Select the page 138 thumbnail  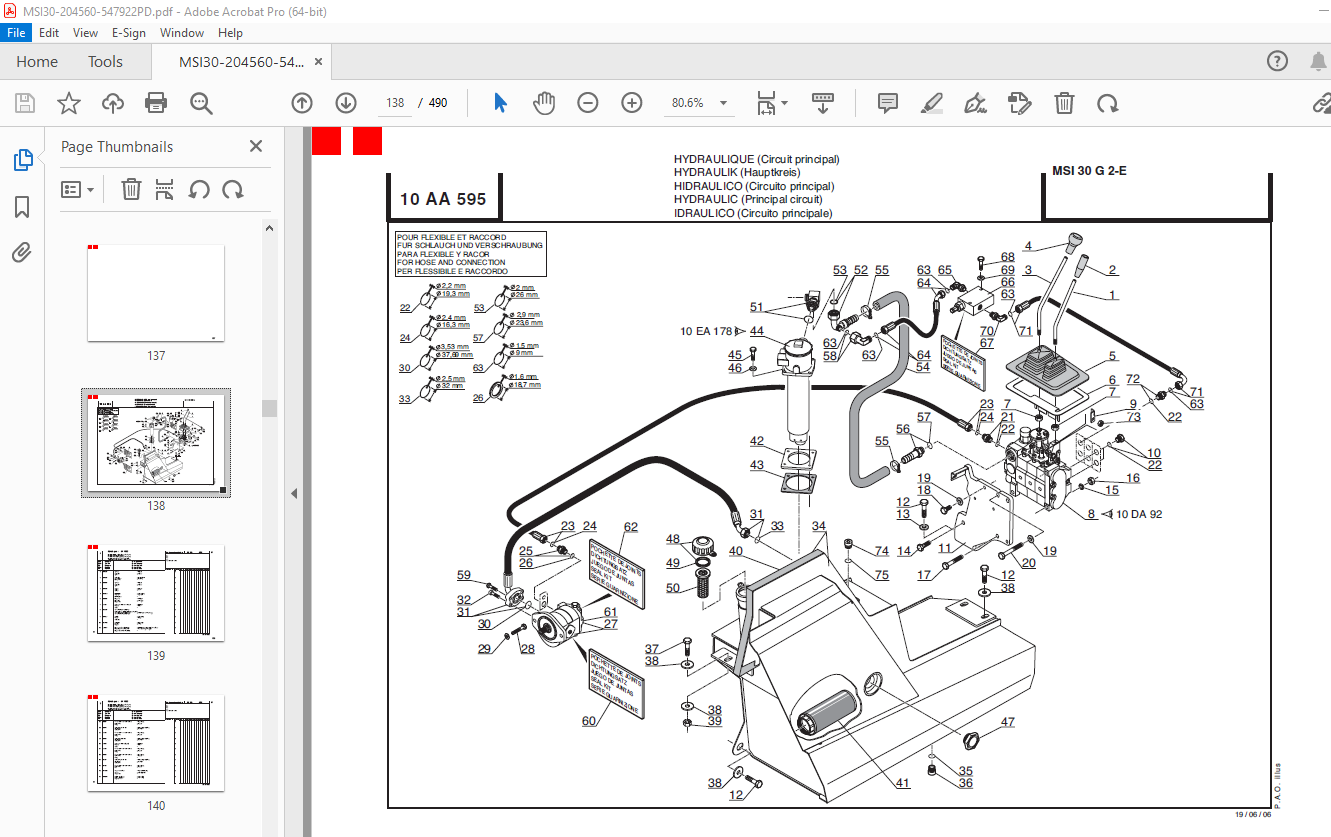(156, 443)
